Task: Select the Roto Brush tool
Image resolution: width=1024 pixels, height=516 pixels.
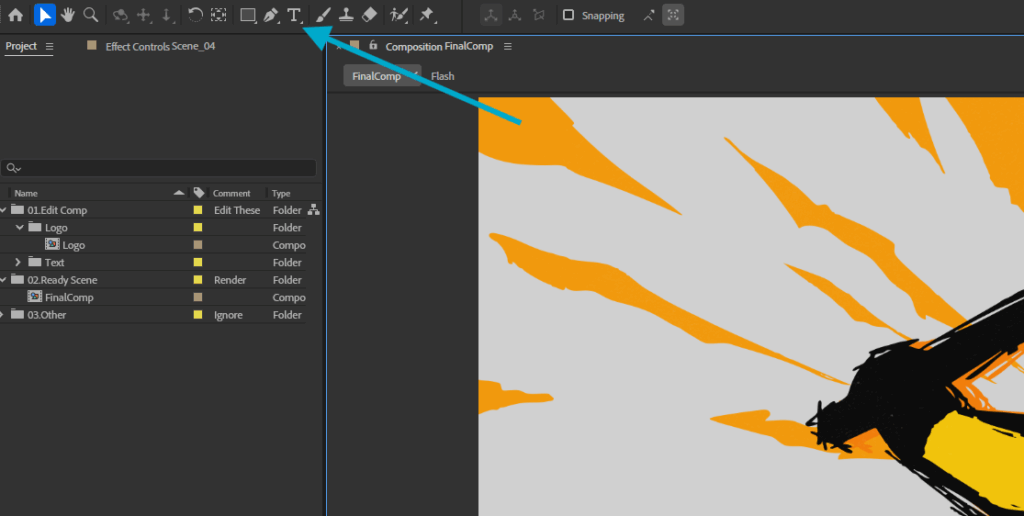Action: 398,15
